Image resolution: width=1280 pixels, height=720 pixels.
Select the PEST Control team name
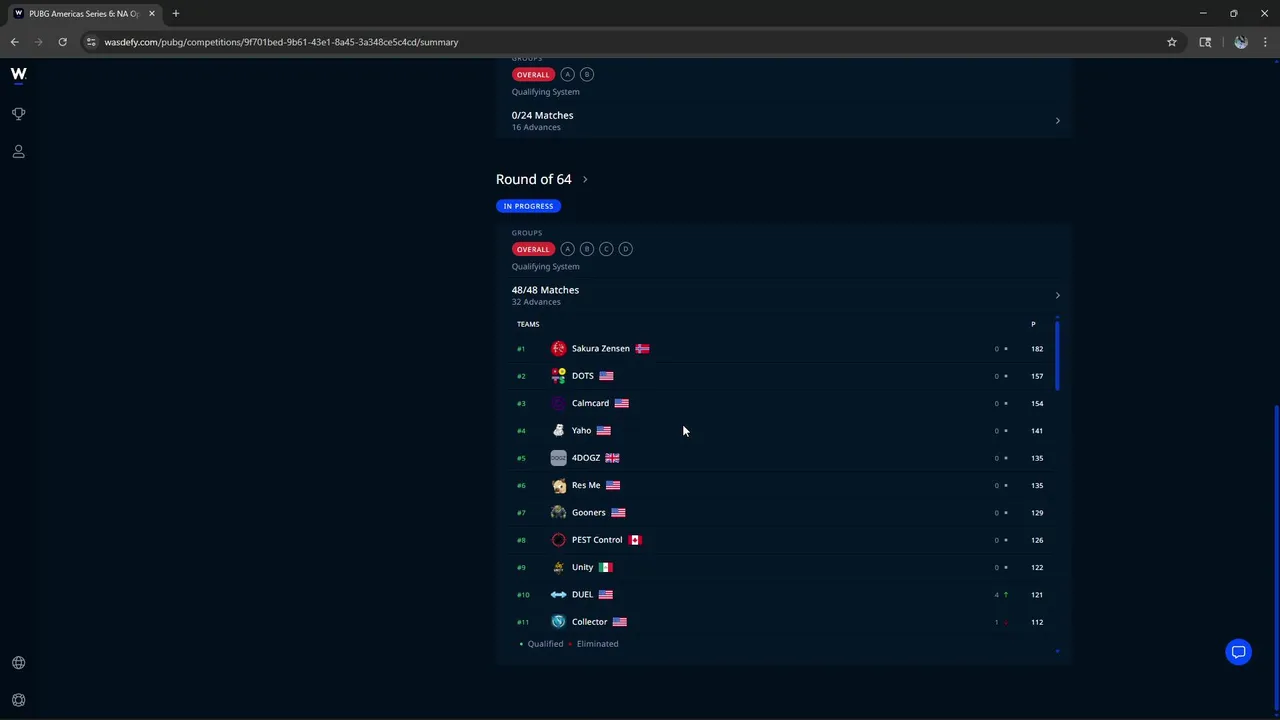pos(597,540)
